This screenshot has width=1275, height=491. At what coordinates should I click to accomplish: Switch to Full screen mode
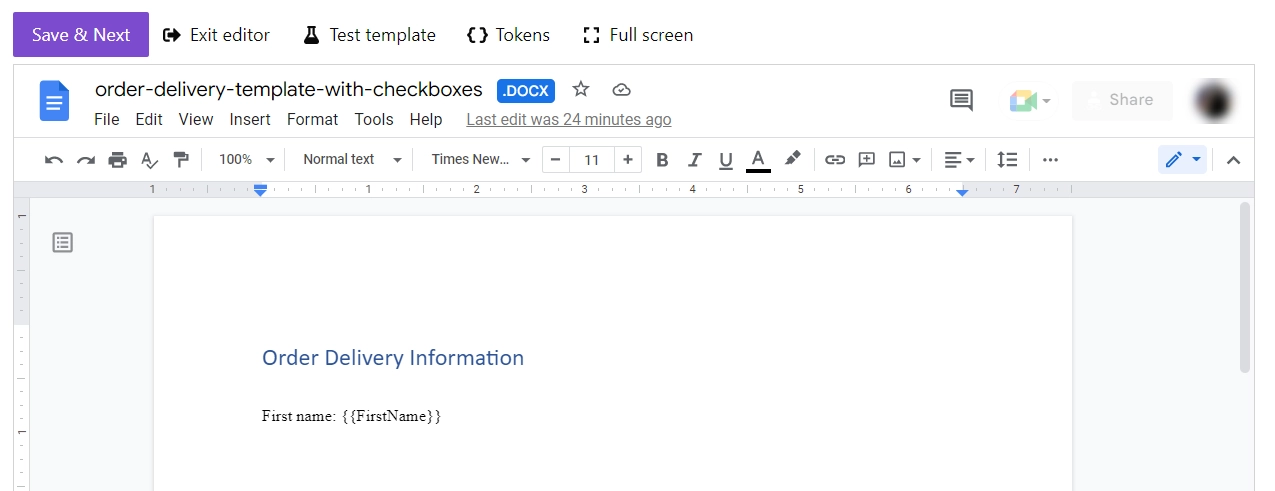click(638, 35)
